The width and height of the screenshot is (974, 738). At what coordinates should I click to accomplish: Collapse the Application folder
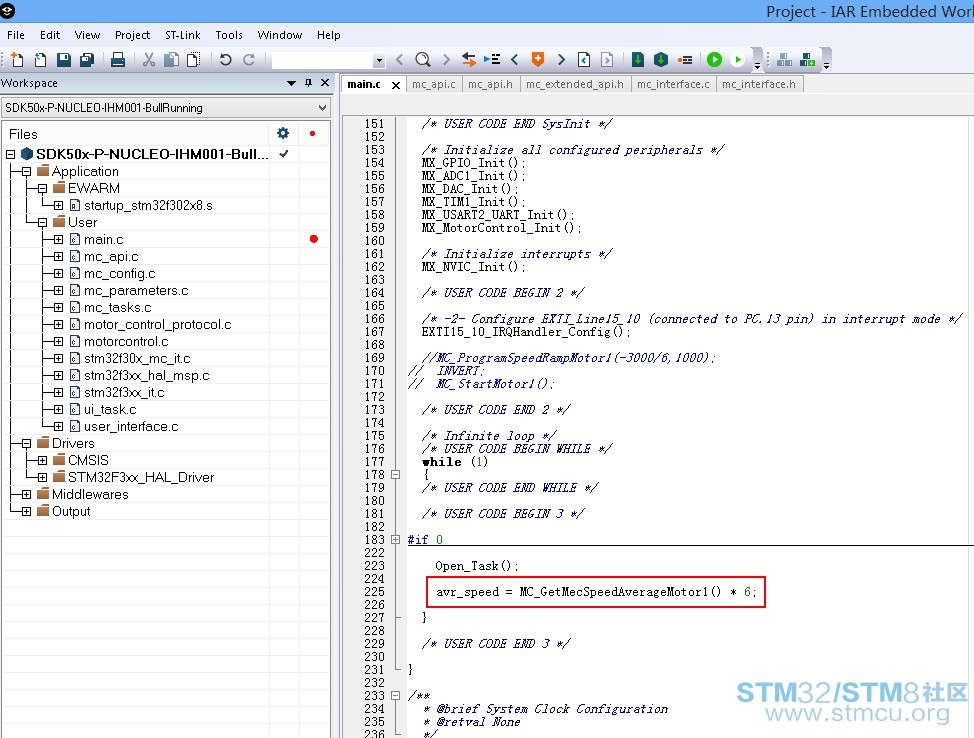pyautogui.click(x=26, y=171)
